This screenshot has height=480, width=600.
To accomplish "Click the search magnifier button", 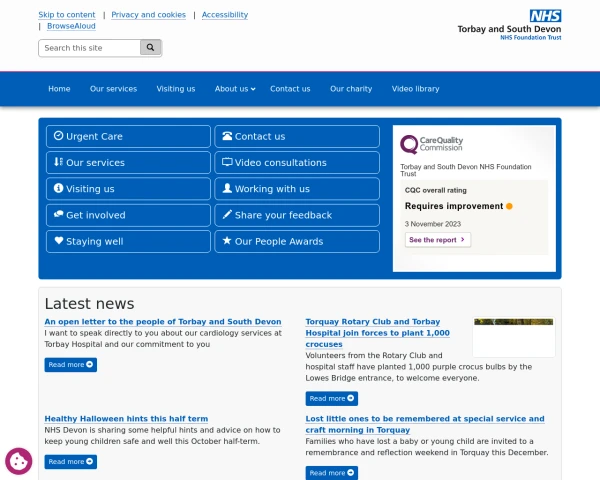I will click(150, 47).
